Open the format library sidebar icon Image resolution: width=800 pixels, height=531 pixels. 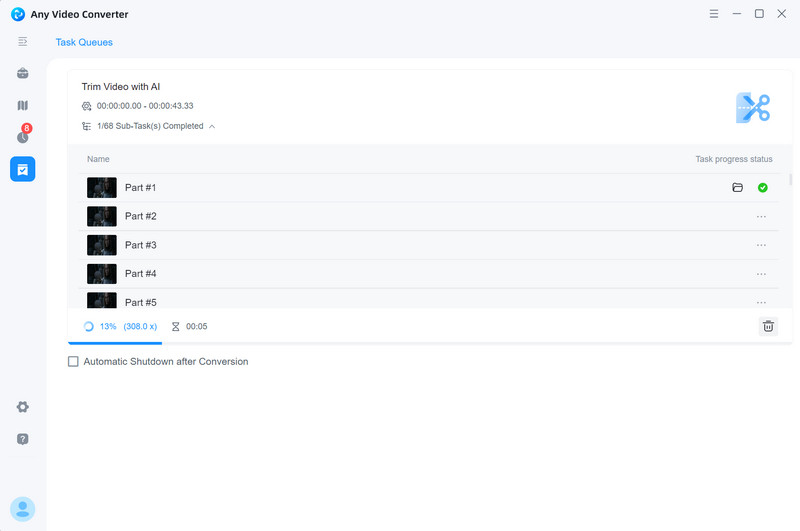22,105
